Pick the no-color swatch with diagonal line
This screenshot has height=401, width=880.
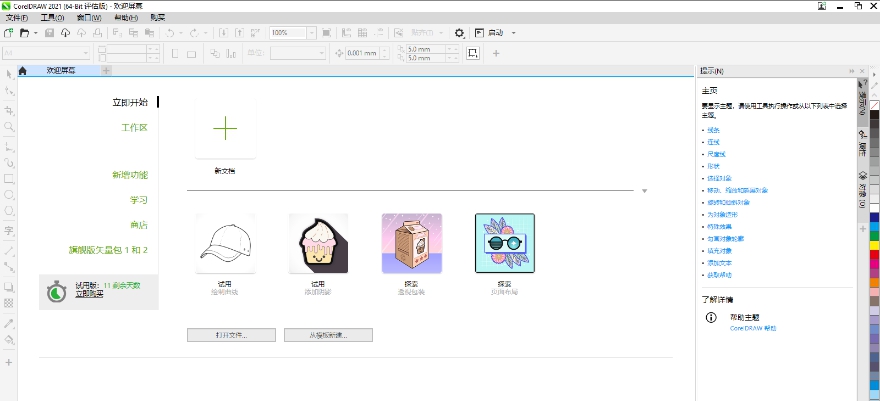click(x=874, y=105)
